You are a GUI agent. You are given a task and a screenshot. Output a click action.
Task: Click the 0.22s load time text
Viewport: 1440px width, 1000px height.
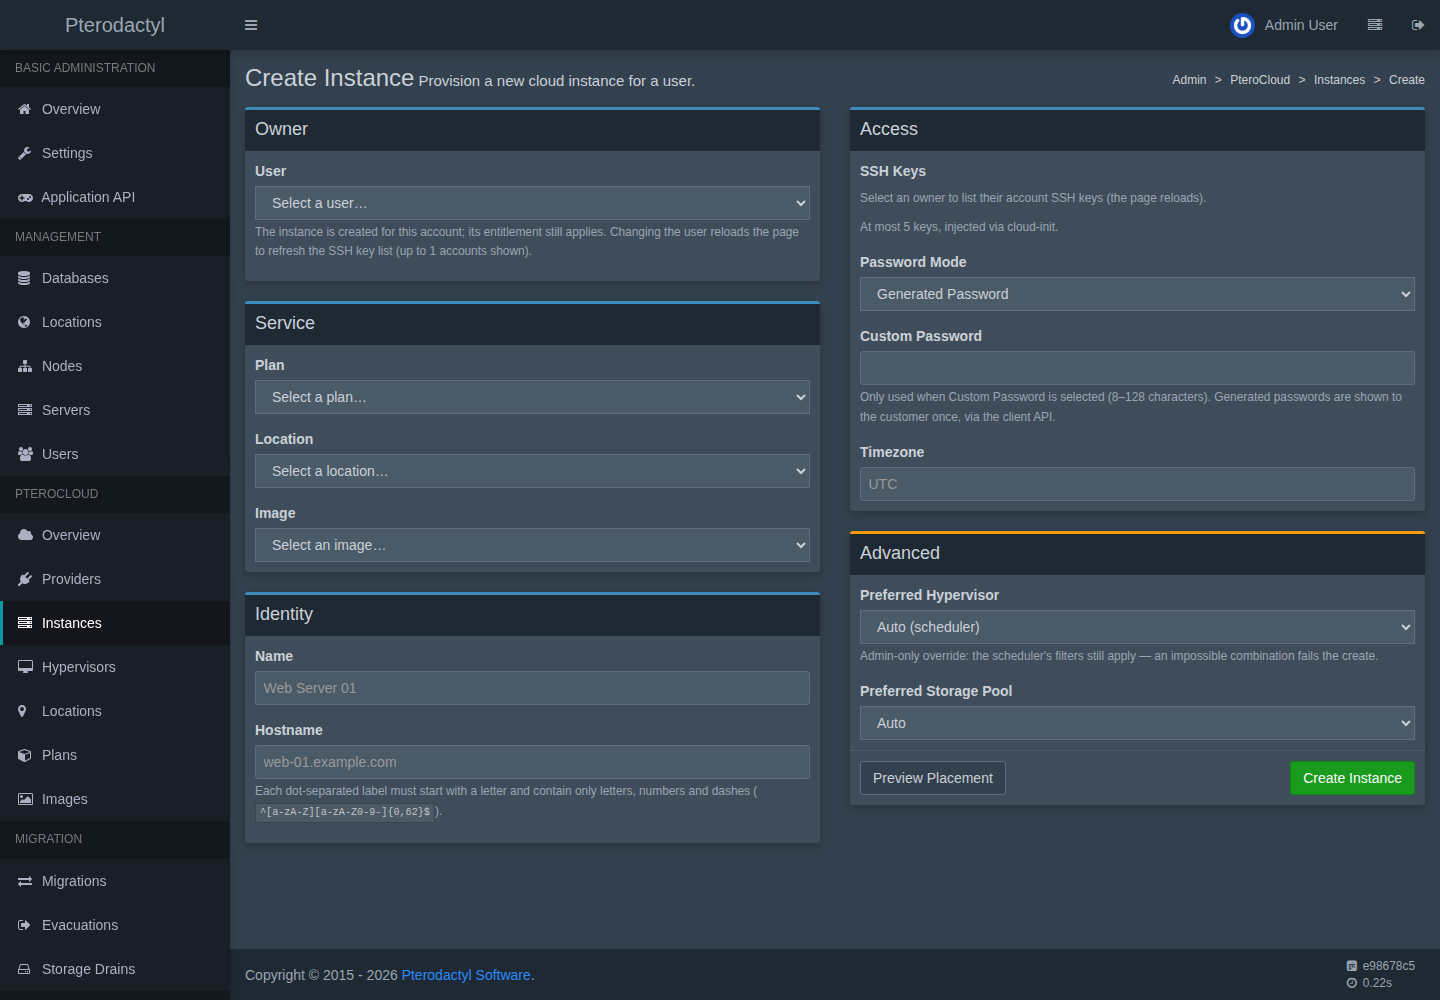pos(1377,983)
